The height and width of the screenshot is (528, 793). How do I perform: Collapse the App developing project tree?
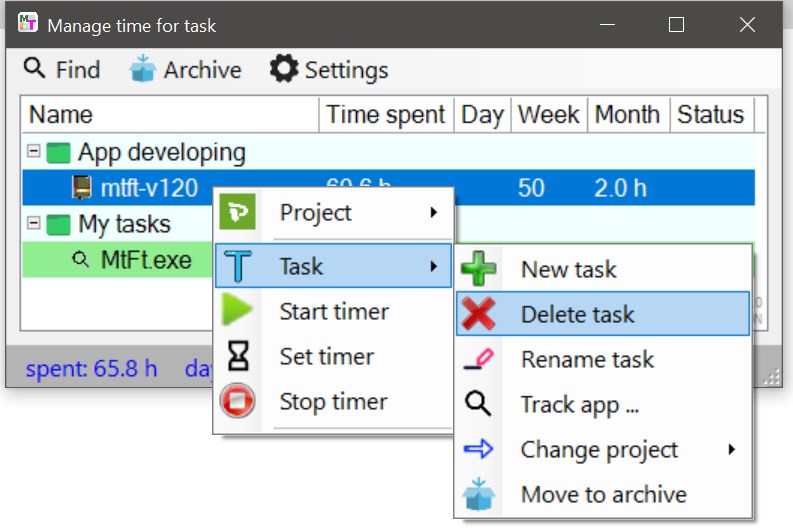tap(33, 152)
